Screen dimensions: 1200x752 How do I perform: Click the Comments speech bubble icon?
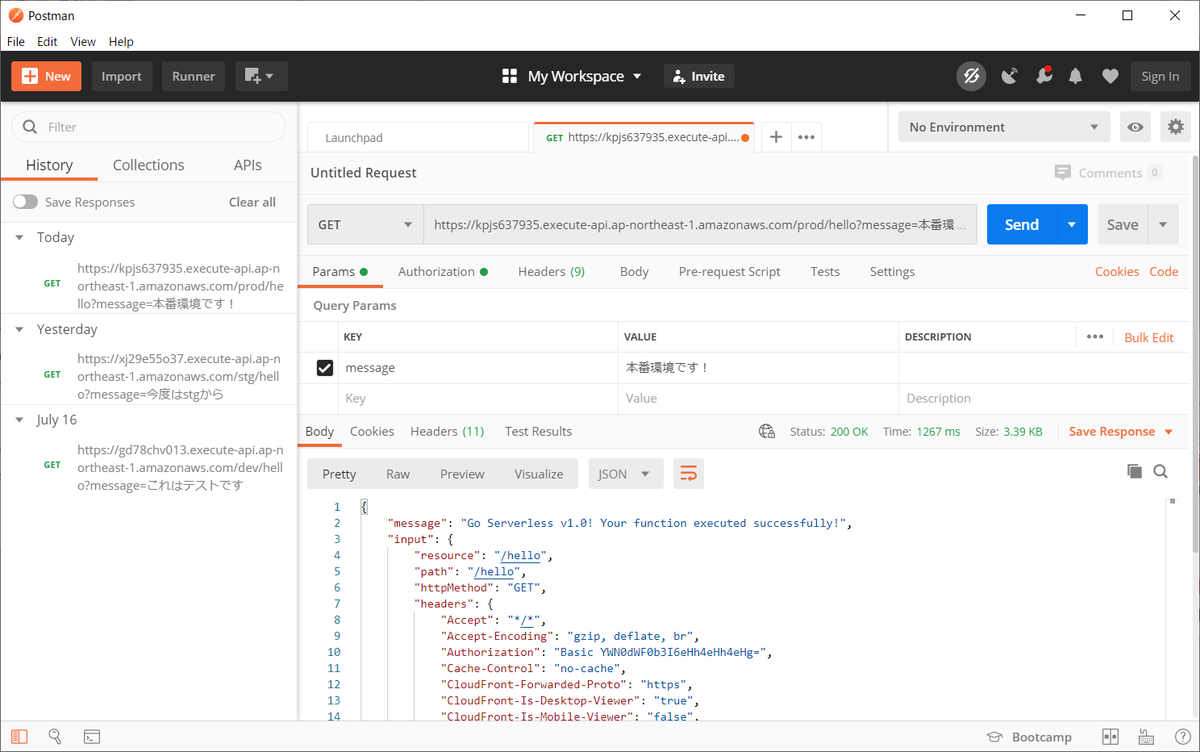[x=1062, y=172]
